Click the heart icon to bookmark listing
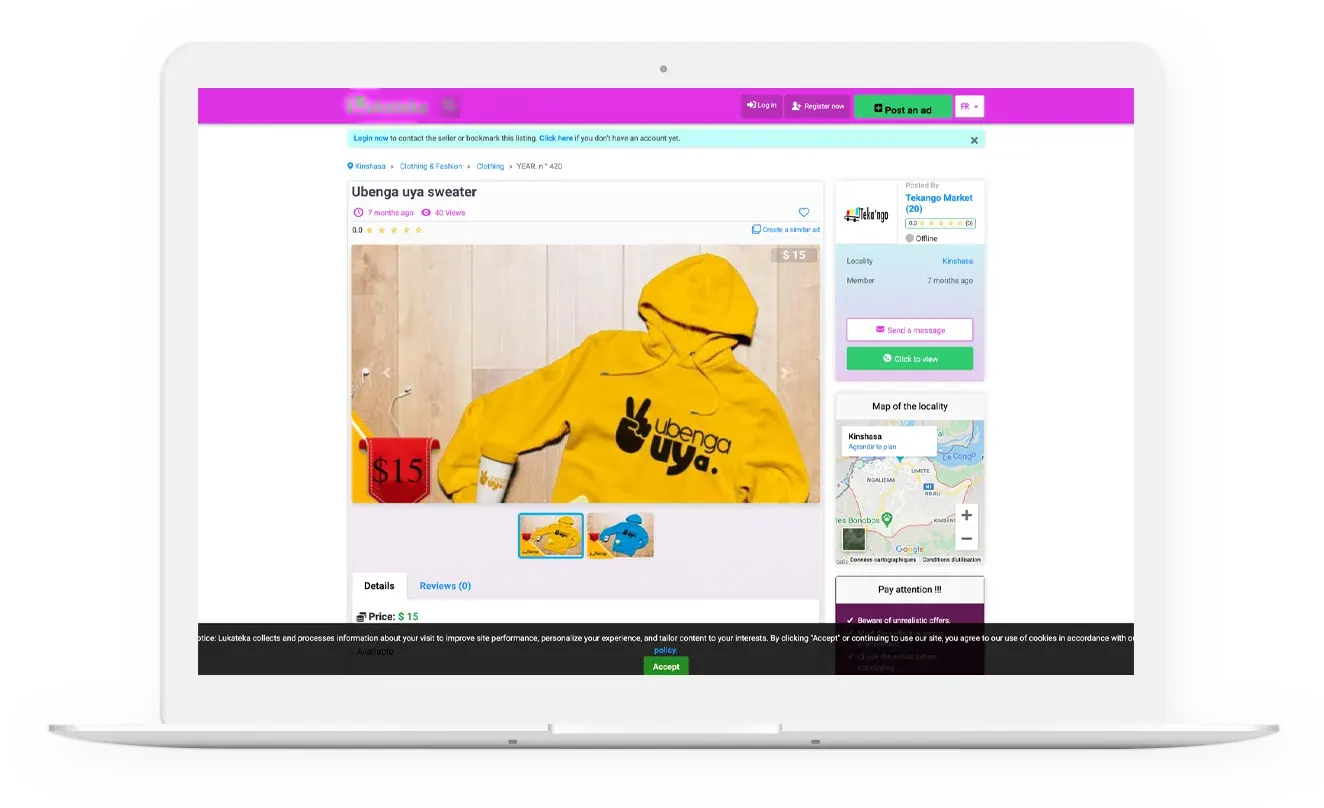The image size is (1324, 808). tap(804, 212)
